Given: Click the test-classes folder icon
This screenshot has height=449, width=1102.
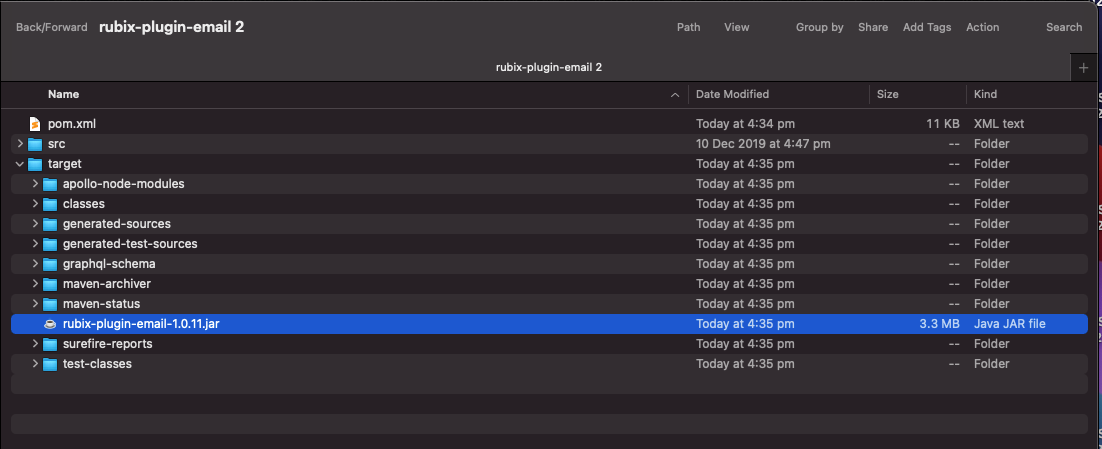Looking at the screenshot, I should click(50, 364).
